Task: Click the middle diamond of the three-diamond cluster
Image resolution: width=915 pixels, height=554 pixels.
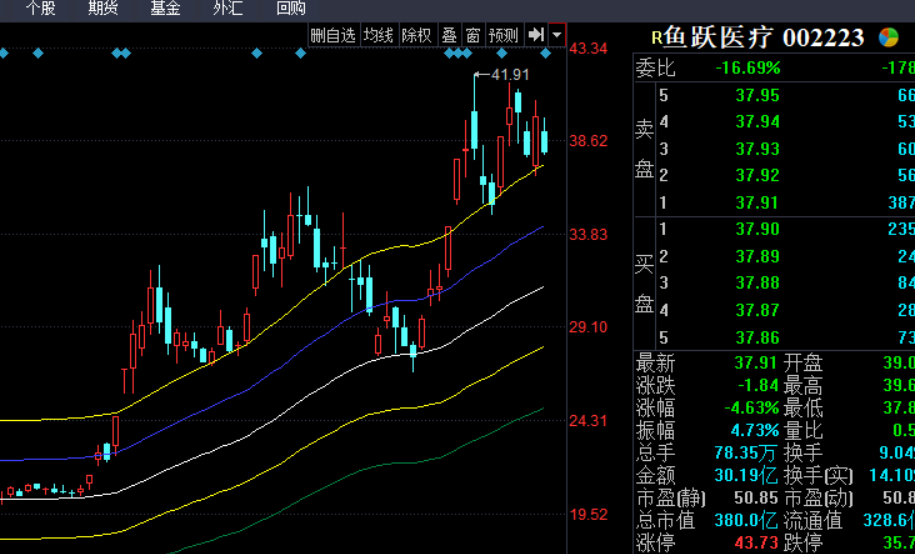Action: coord(458,54)
